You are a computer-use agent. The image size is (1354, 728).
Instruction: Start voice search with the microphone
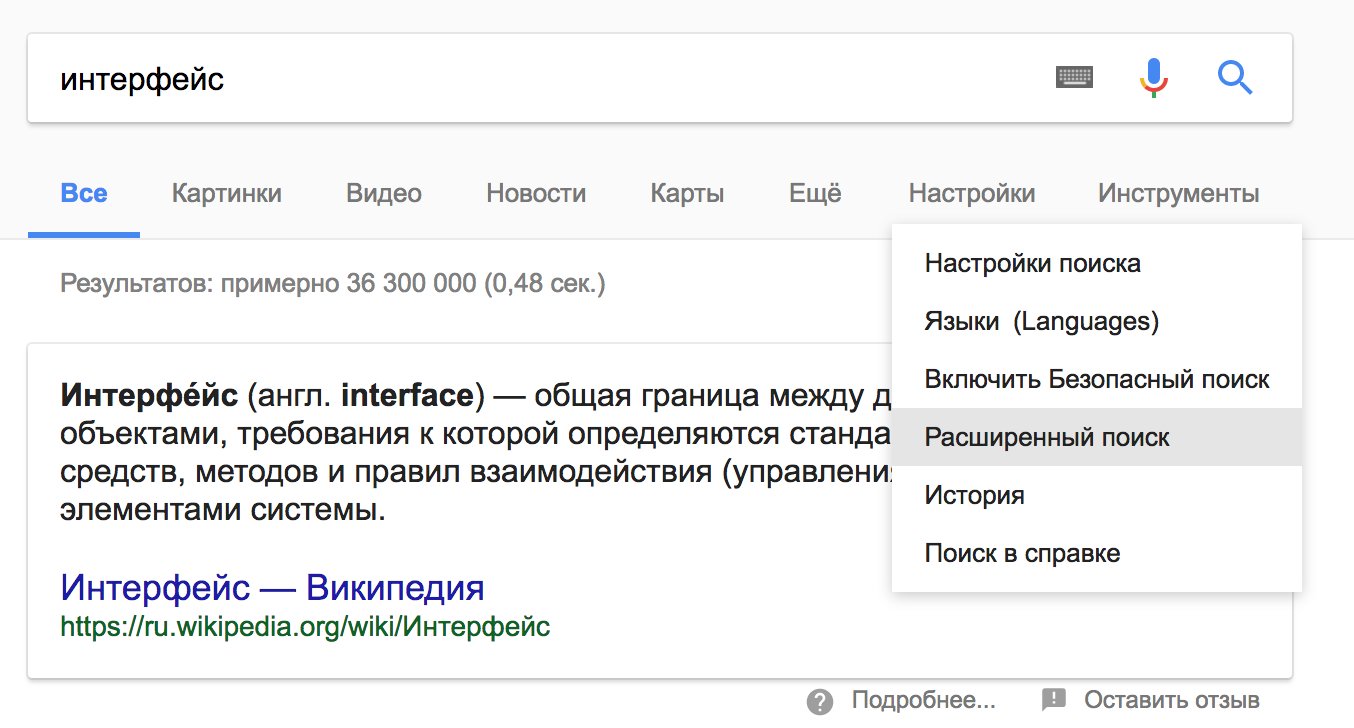(x=1153, y=77)
